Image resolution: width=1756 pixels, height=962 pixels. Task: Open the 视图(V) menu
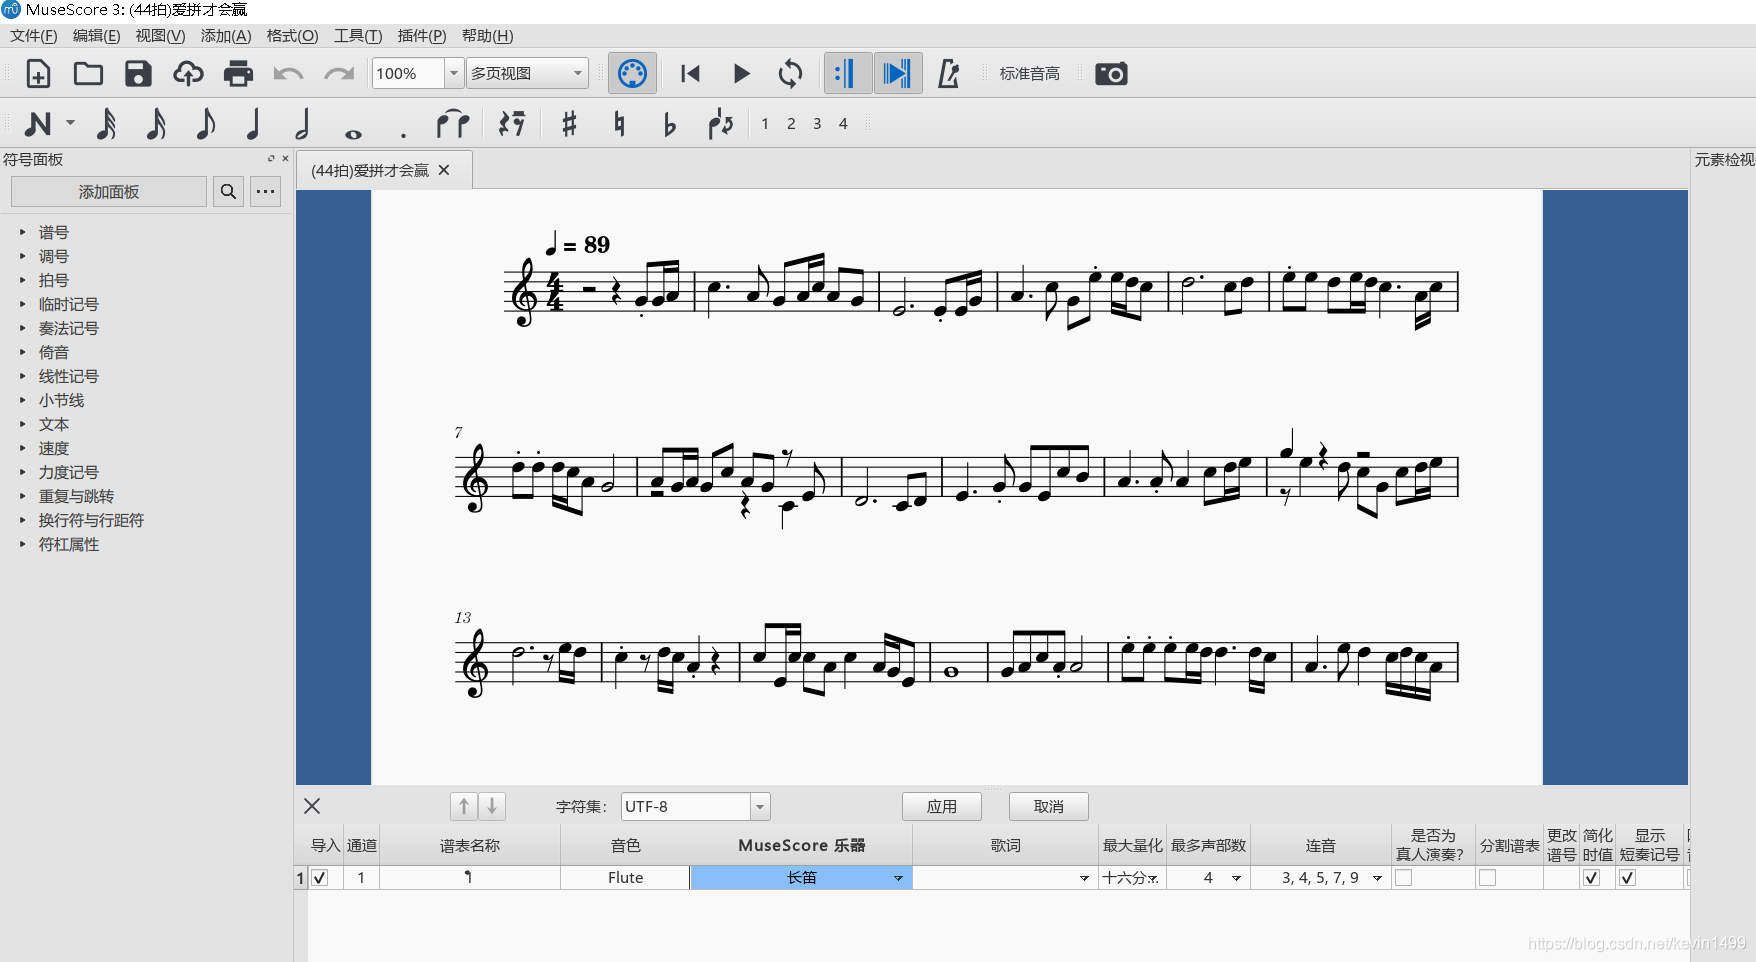coord(160,36)
